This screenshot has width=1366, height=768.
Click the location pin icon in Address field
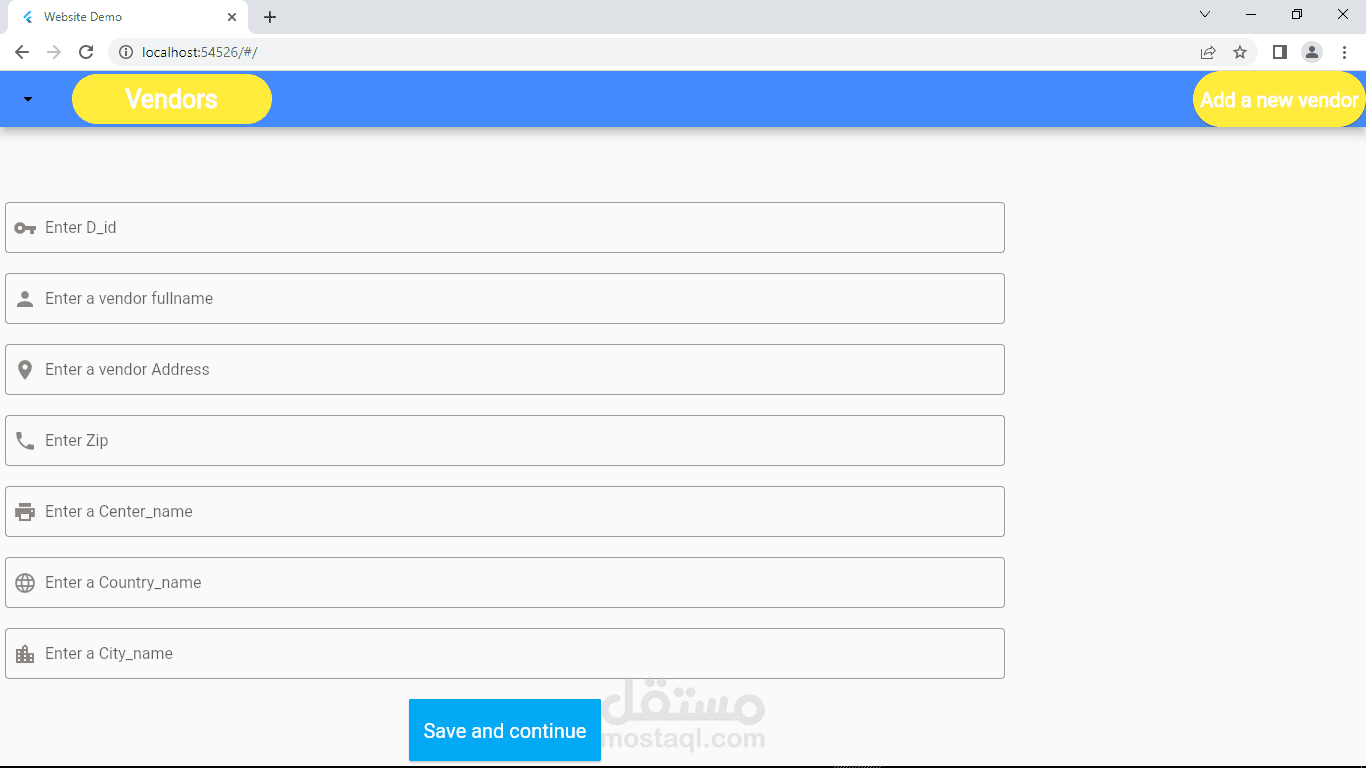pyautogui.click(x=25, y=370)
